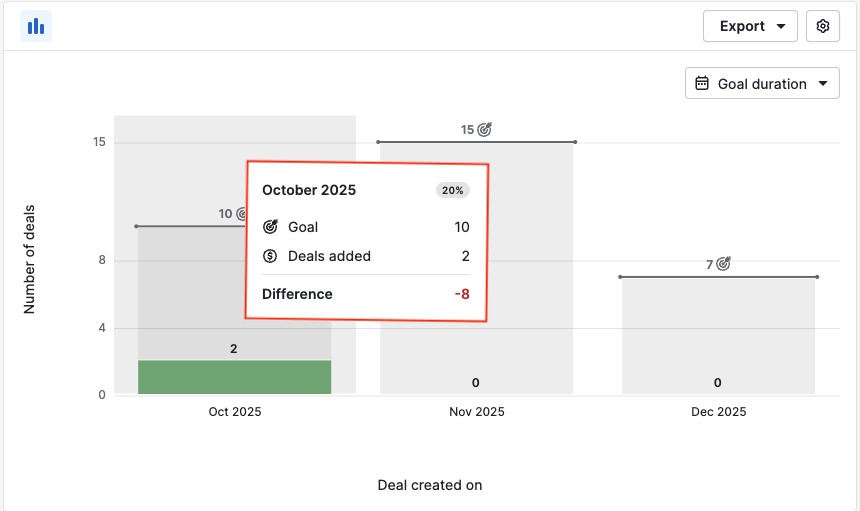Click the bar chart view icon
This screenshot has width=860, height=511.
tap(36, 26)
